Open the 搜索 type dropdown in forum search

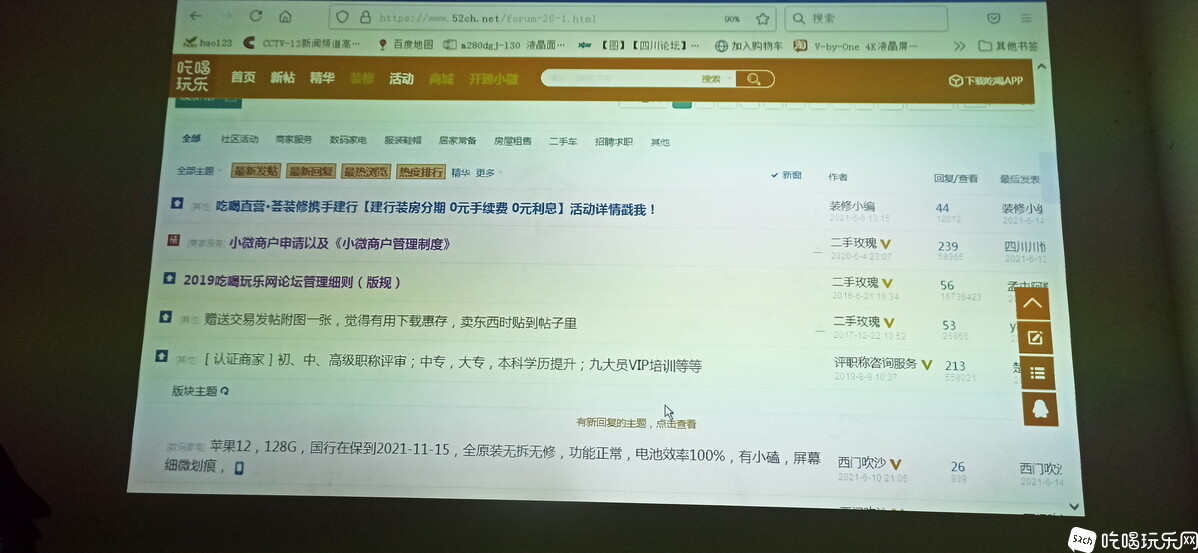pos(716,79)
